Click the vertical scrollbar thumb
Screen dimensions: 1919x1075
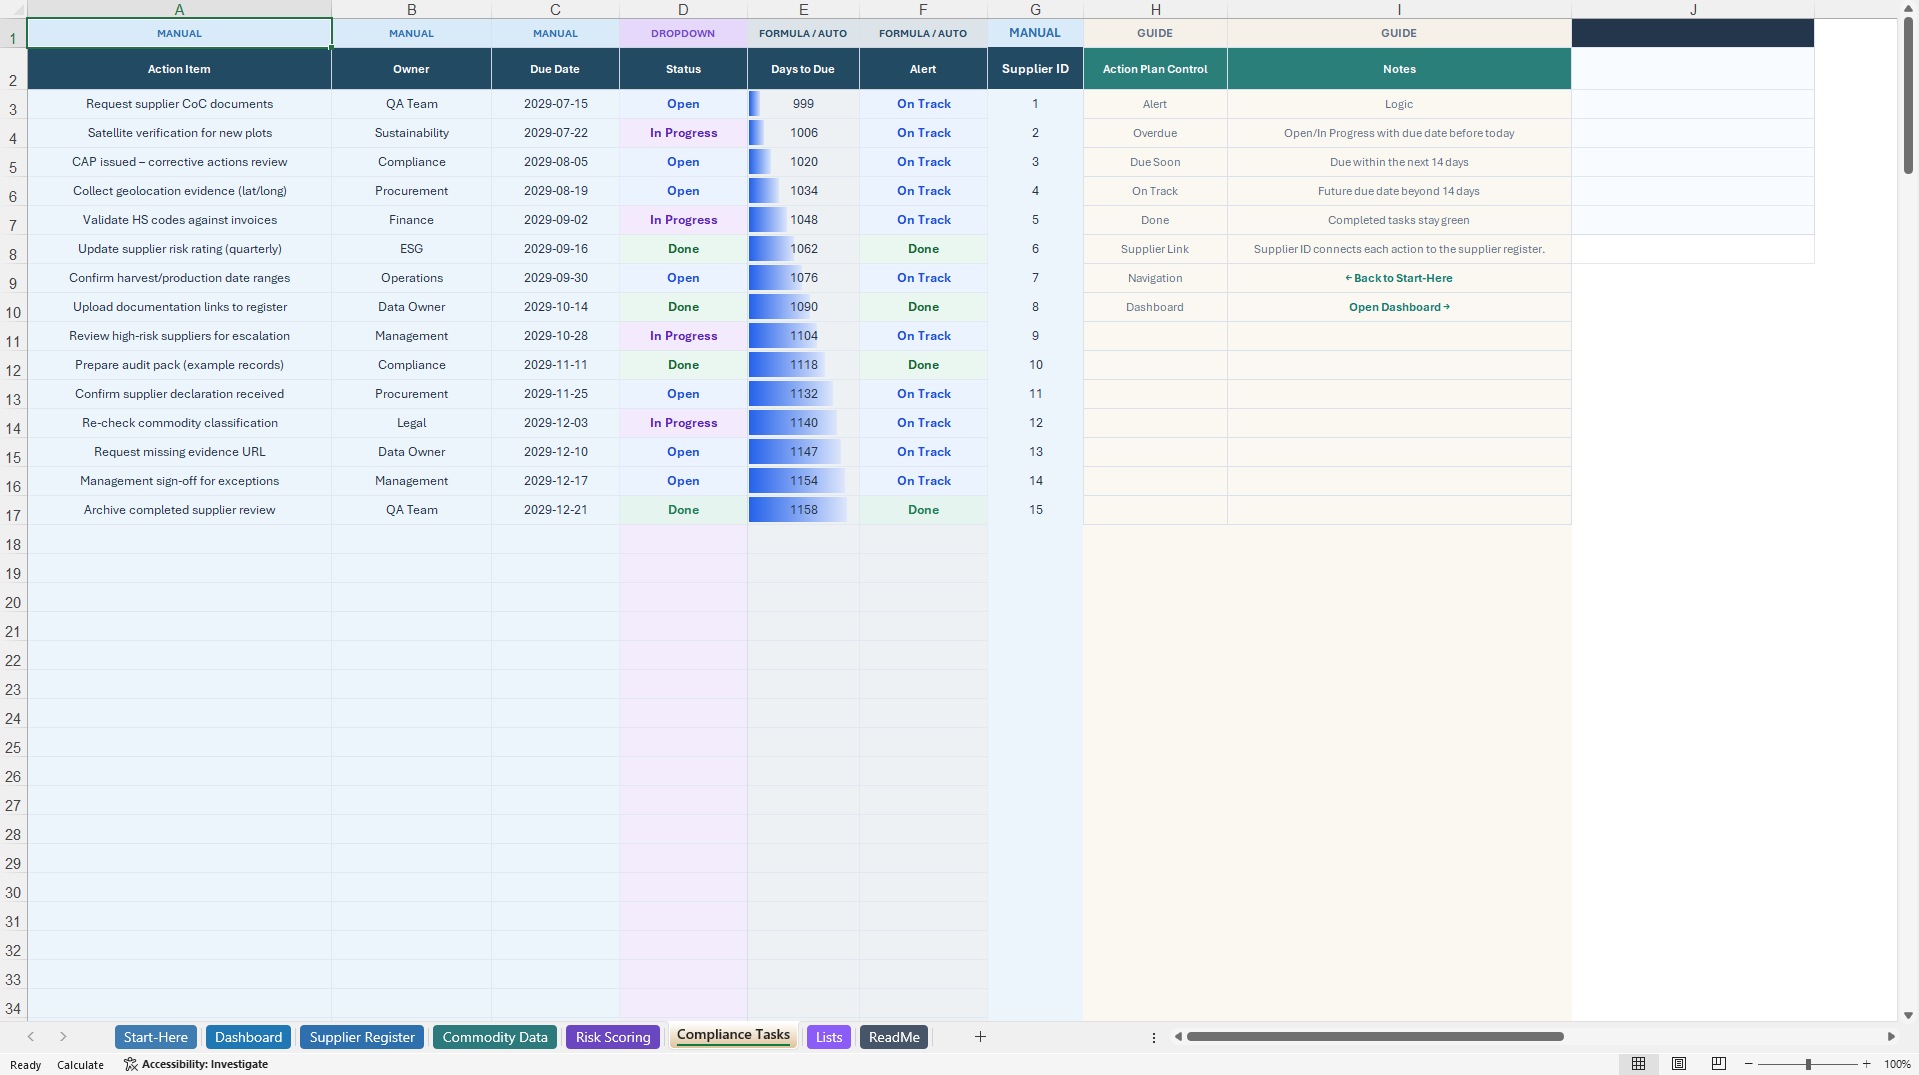(x=1908, y=96)
